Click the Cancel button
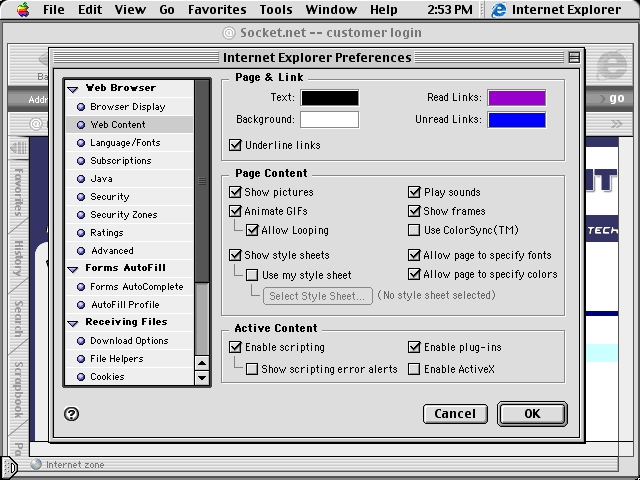 (x=455, y=414)
